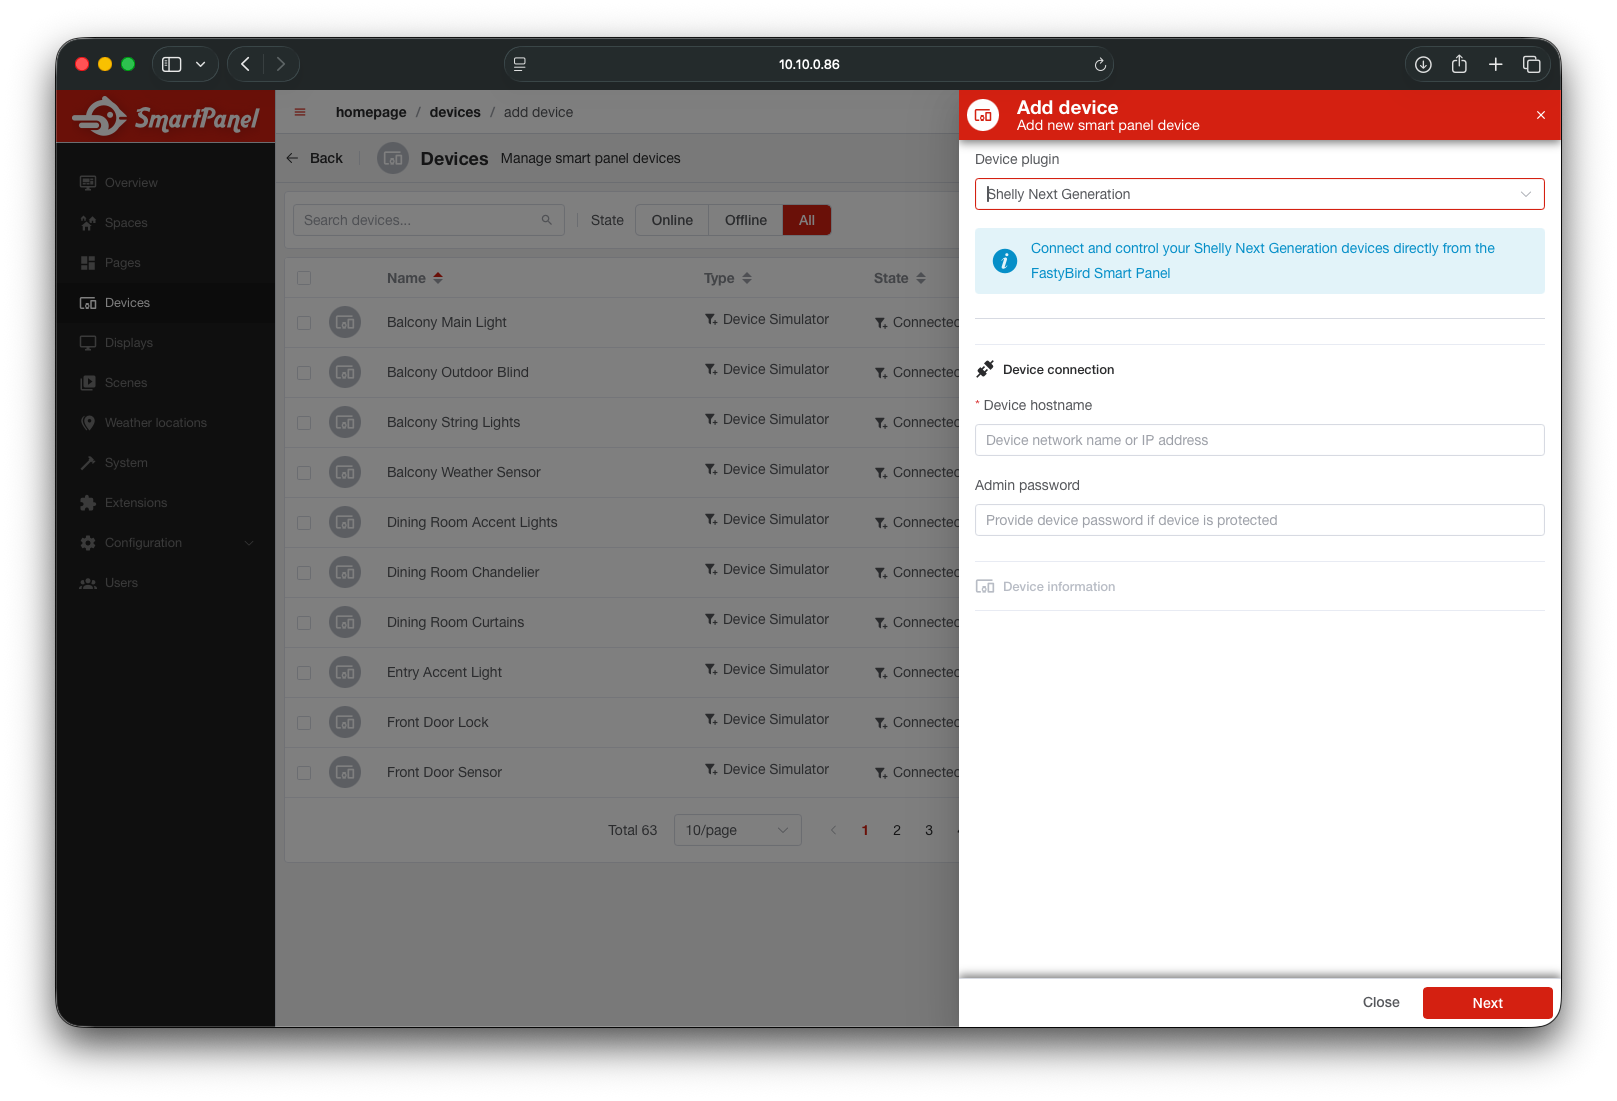
Task: Open the 10/page pagination dropdown
Action: (x=737, y=830)
